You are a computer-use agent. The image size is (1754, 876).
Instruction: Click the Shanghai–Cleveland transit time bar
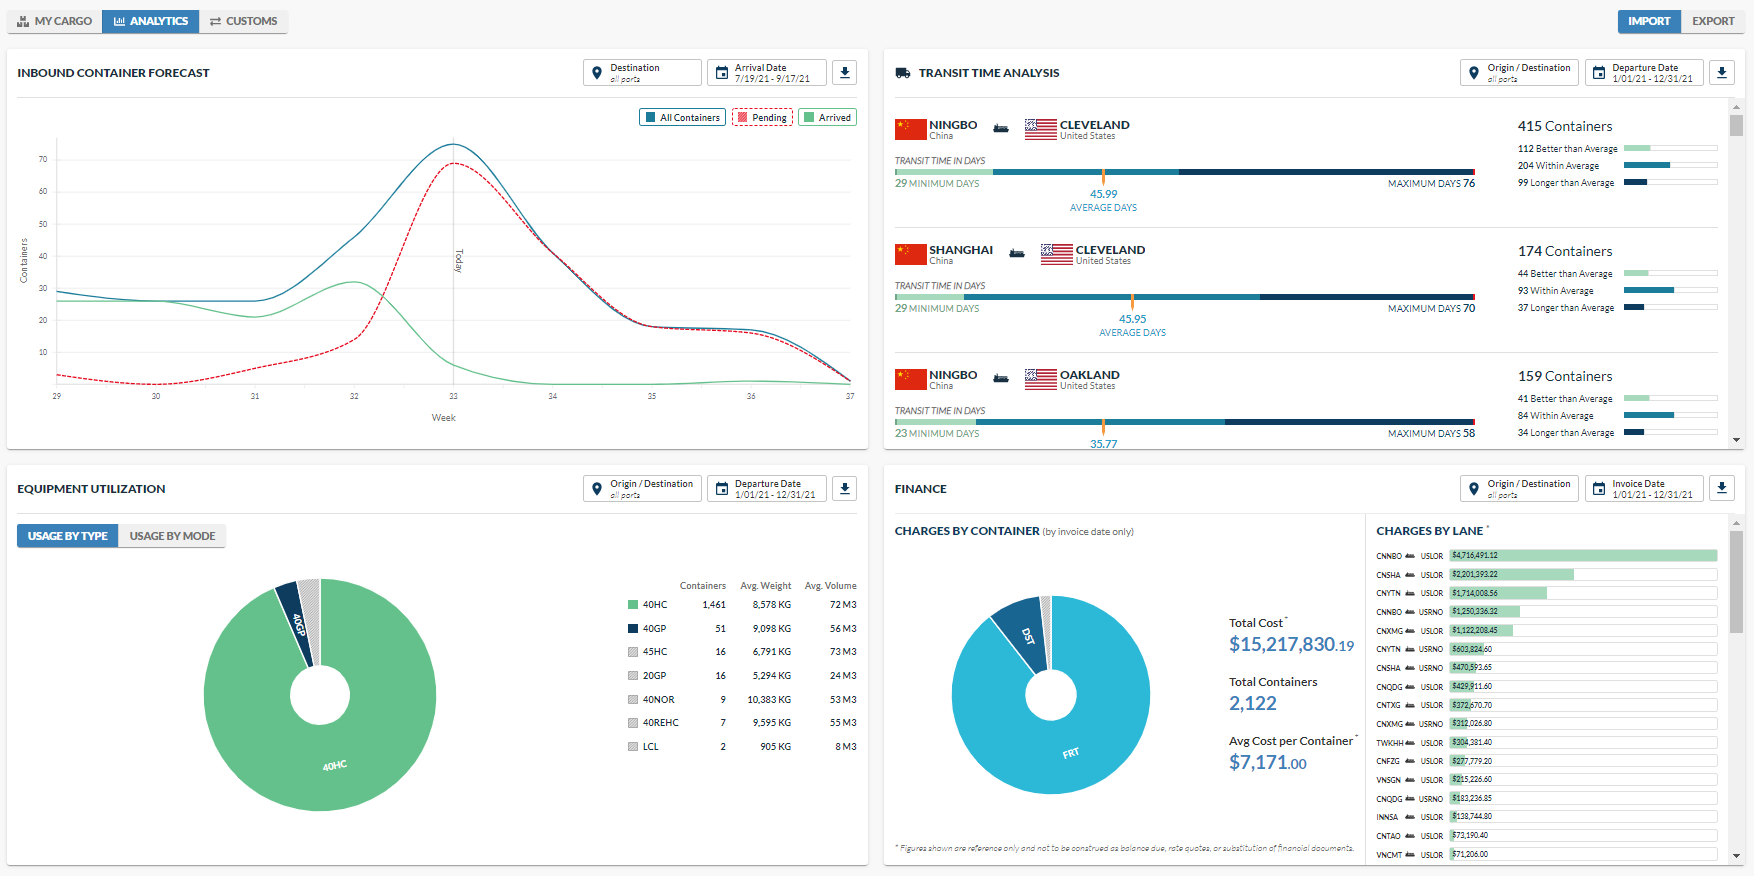(x=1185, y=297)
